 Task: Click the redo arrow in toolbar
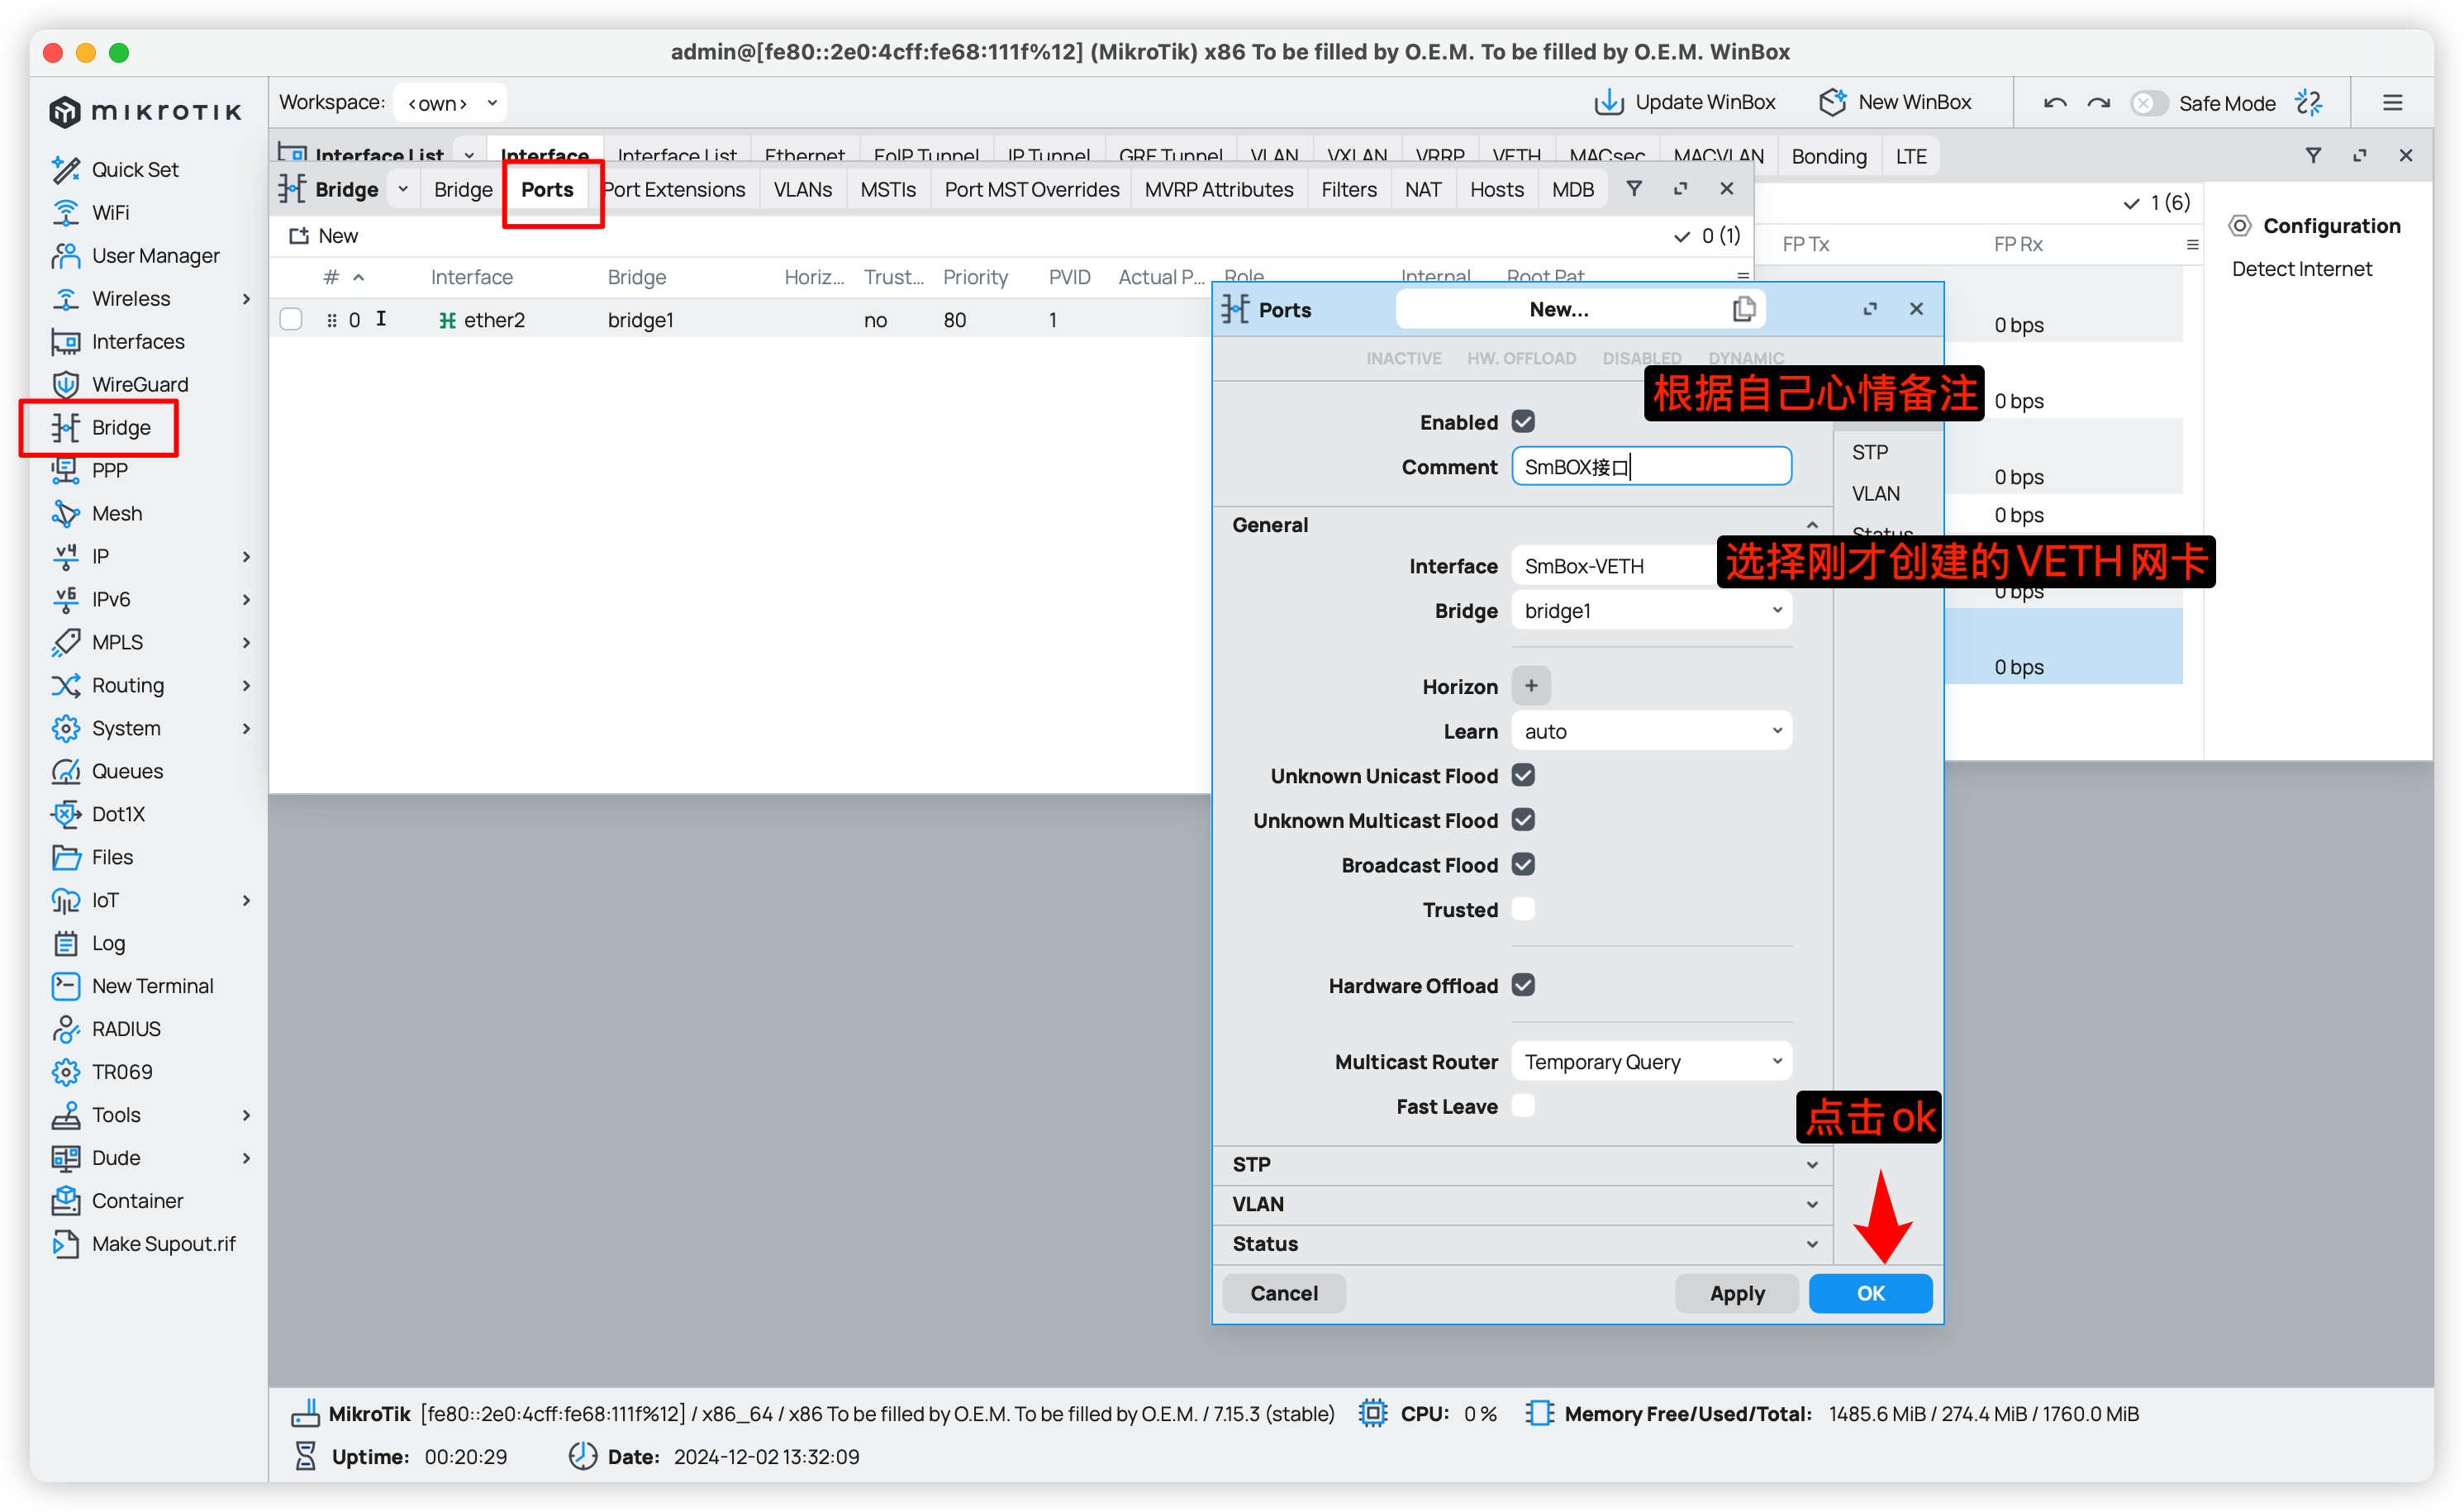click(2099, 103)
